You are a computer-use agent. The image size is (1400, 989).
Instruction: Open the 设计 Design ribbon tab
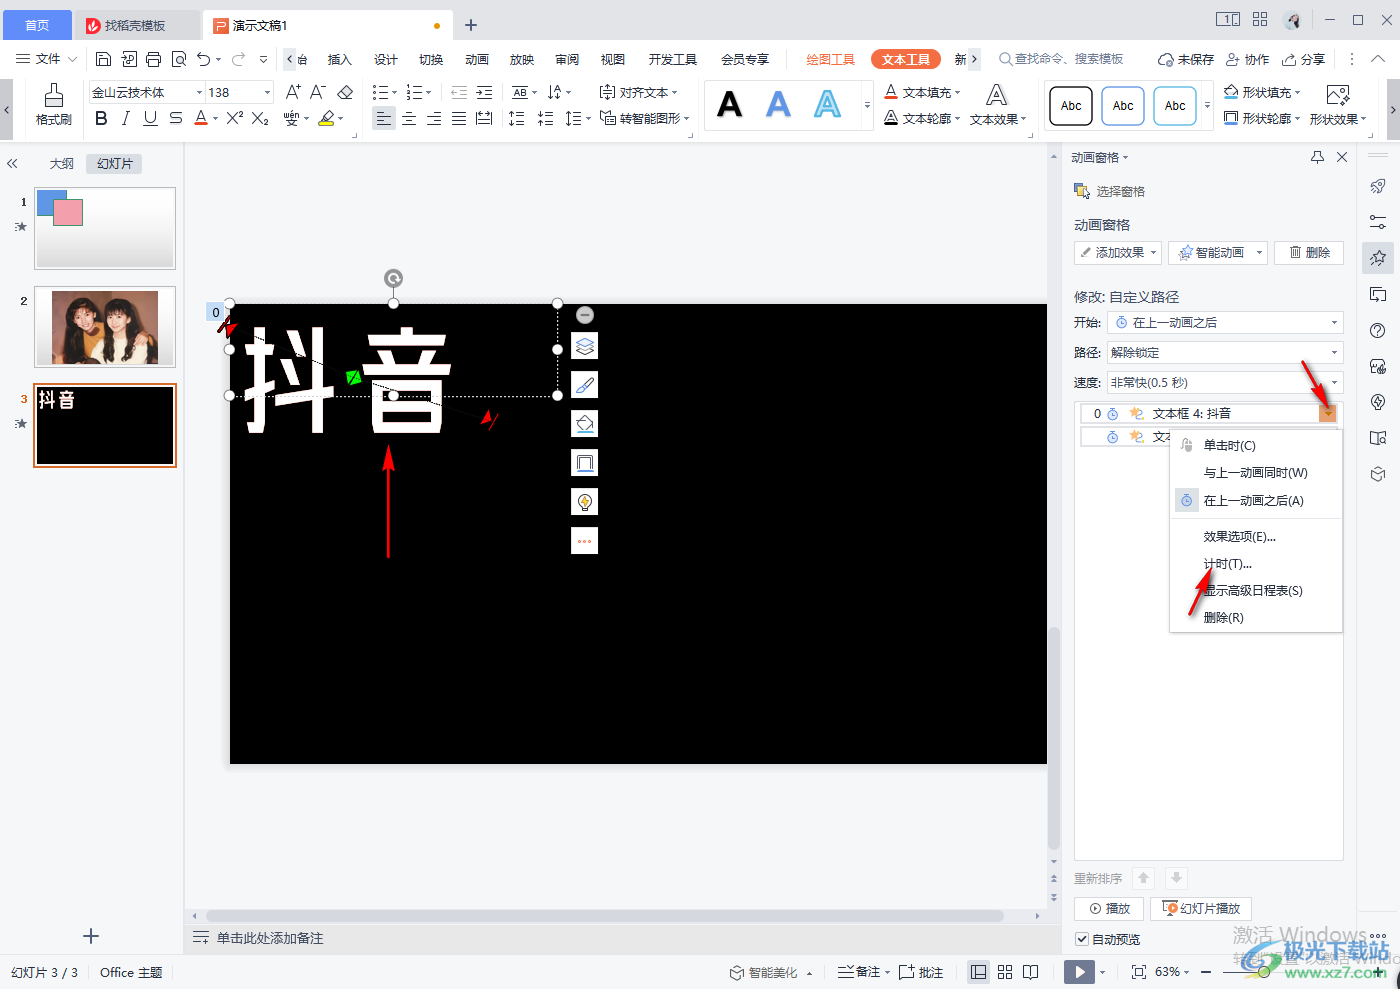386,59
